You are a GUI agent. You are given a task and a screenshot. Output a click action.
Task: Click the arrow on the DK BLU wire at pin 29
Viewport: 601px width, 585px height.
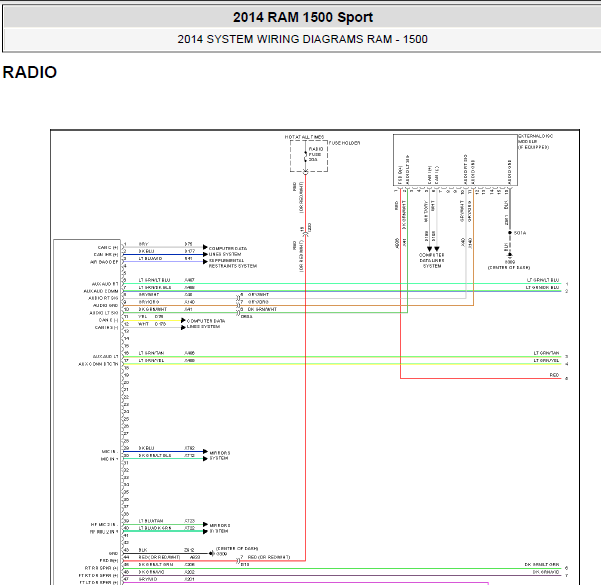tap(205, 451)
